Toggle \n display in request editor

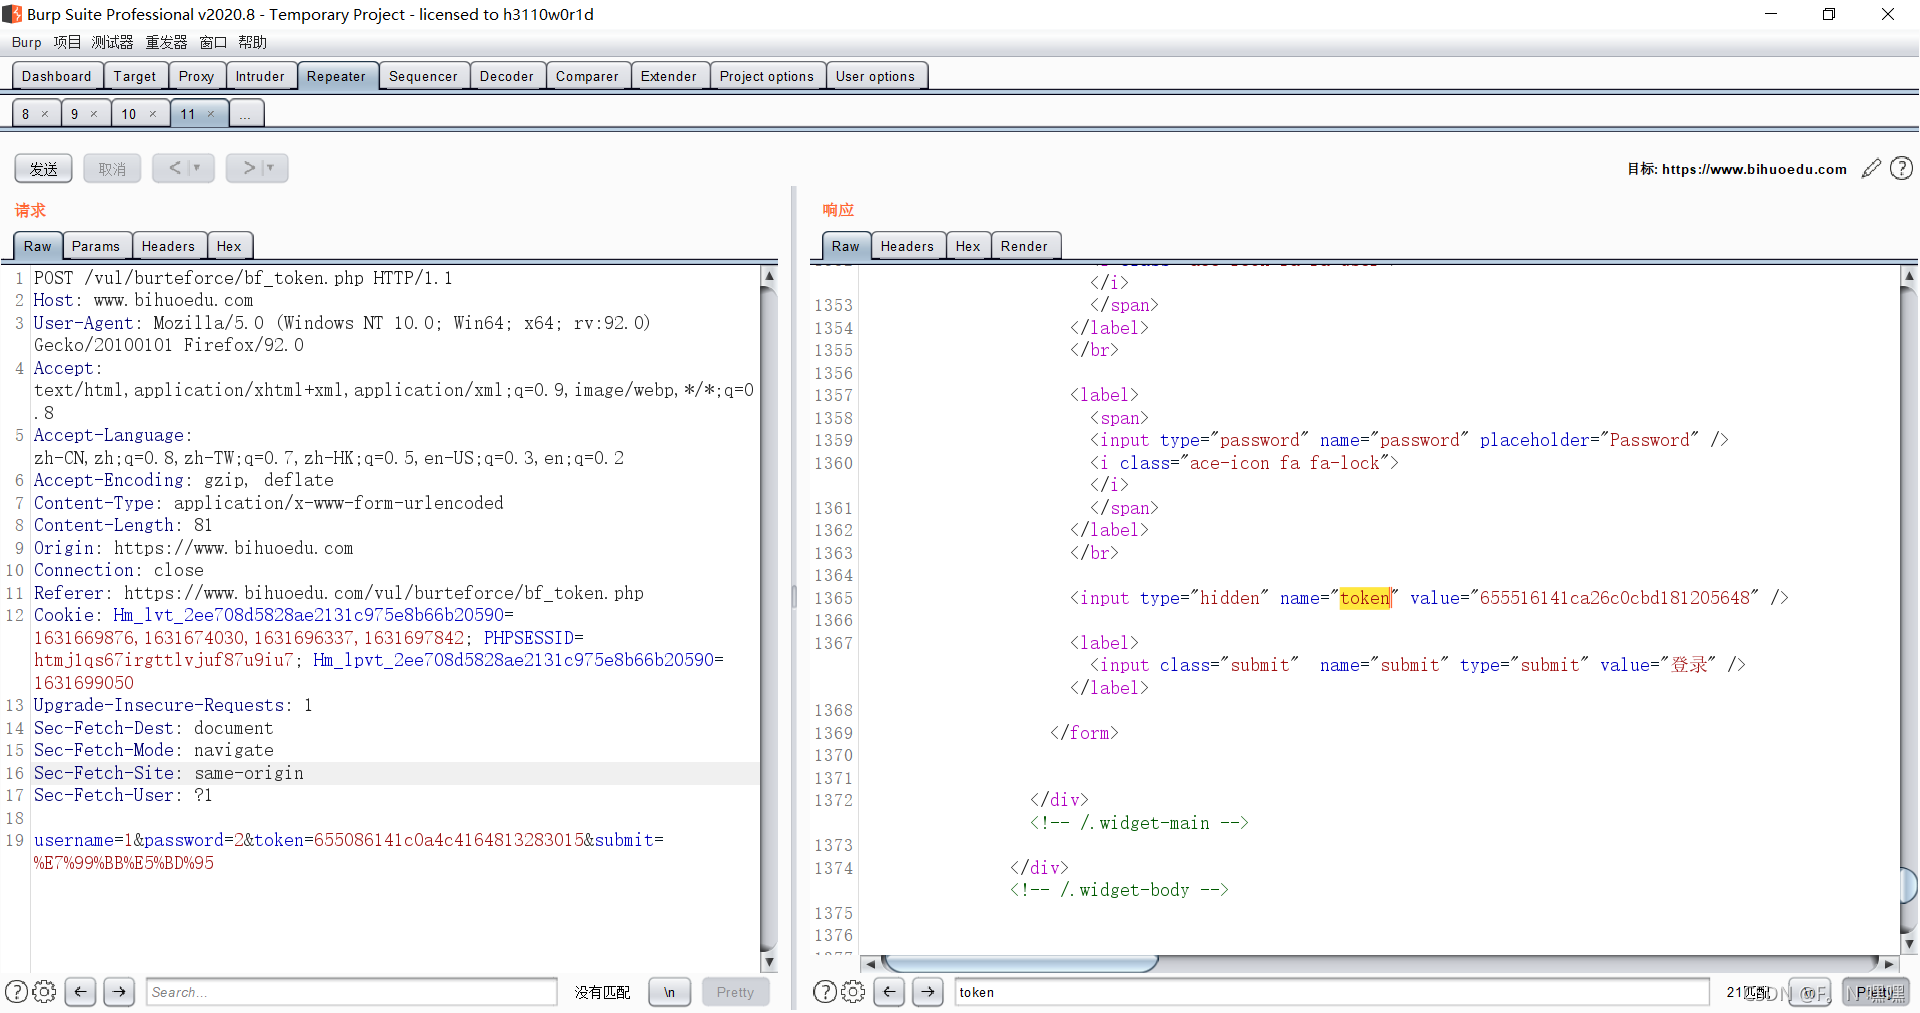pyautogui.click(x=669, y=992)
